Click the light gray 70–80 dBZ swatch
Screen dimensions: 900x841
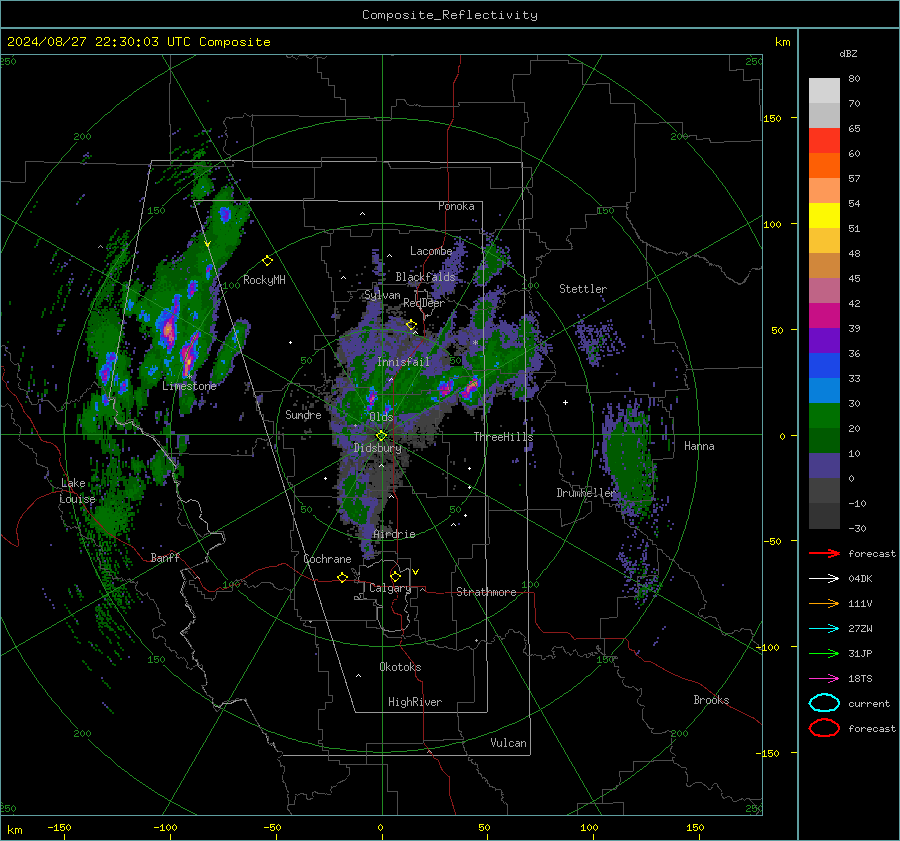pos(824,91)
